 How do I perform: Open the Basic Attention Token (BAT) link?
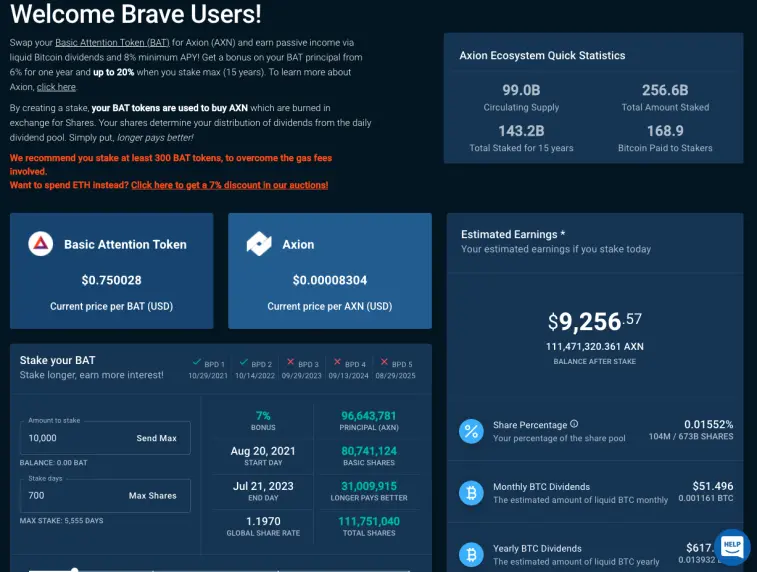point(112,42)
